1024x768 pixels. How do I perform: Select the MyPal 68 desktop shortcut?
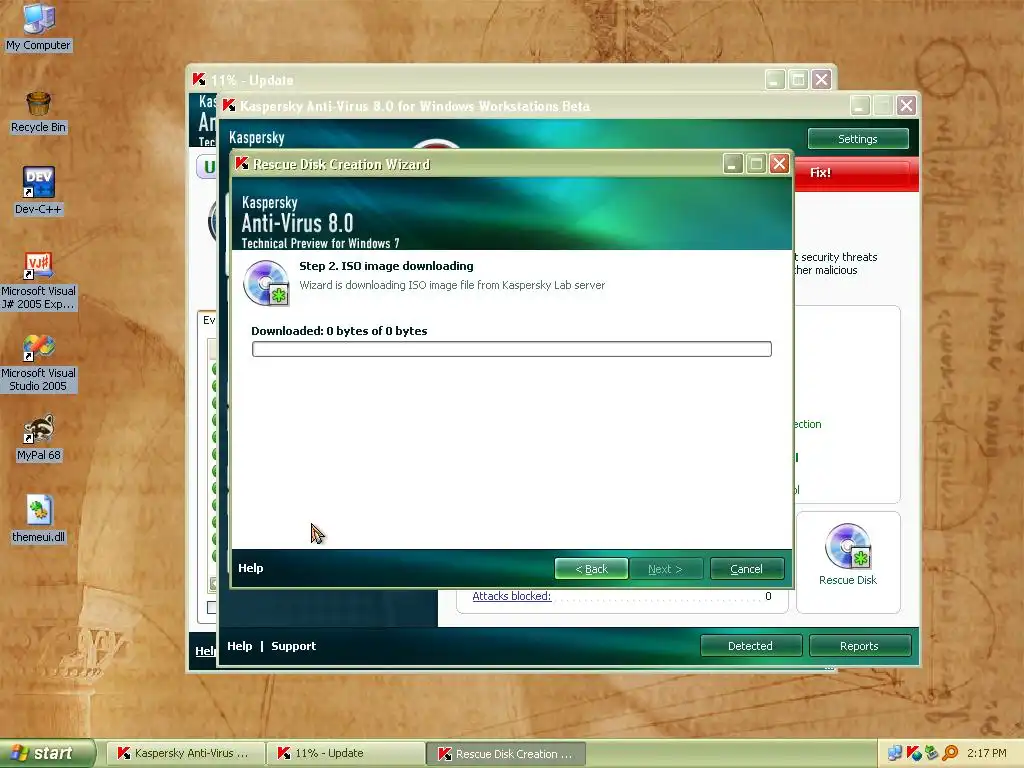pyautogui.click(x=38, y=438)
